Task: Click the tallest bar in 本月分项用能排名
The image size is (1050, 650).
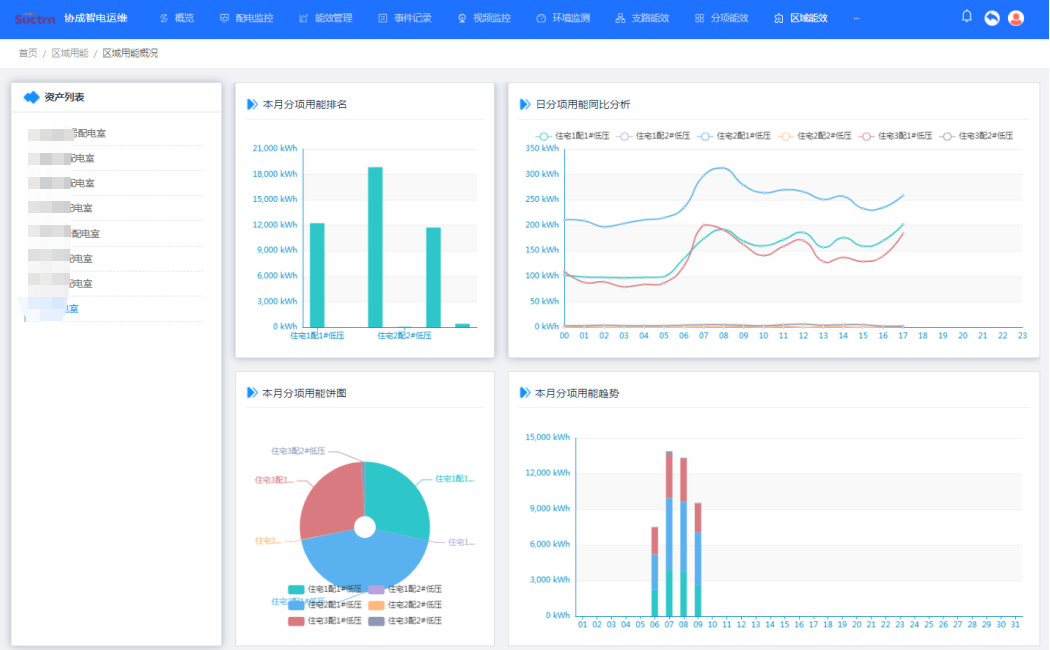Action: [x=375, y=247]
